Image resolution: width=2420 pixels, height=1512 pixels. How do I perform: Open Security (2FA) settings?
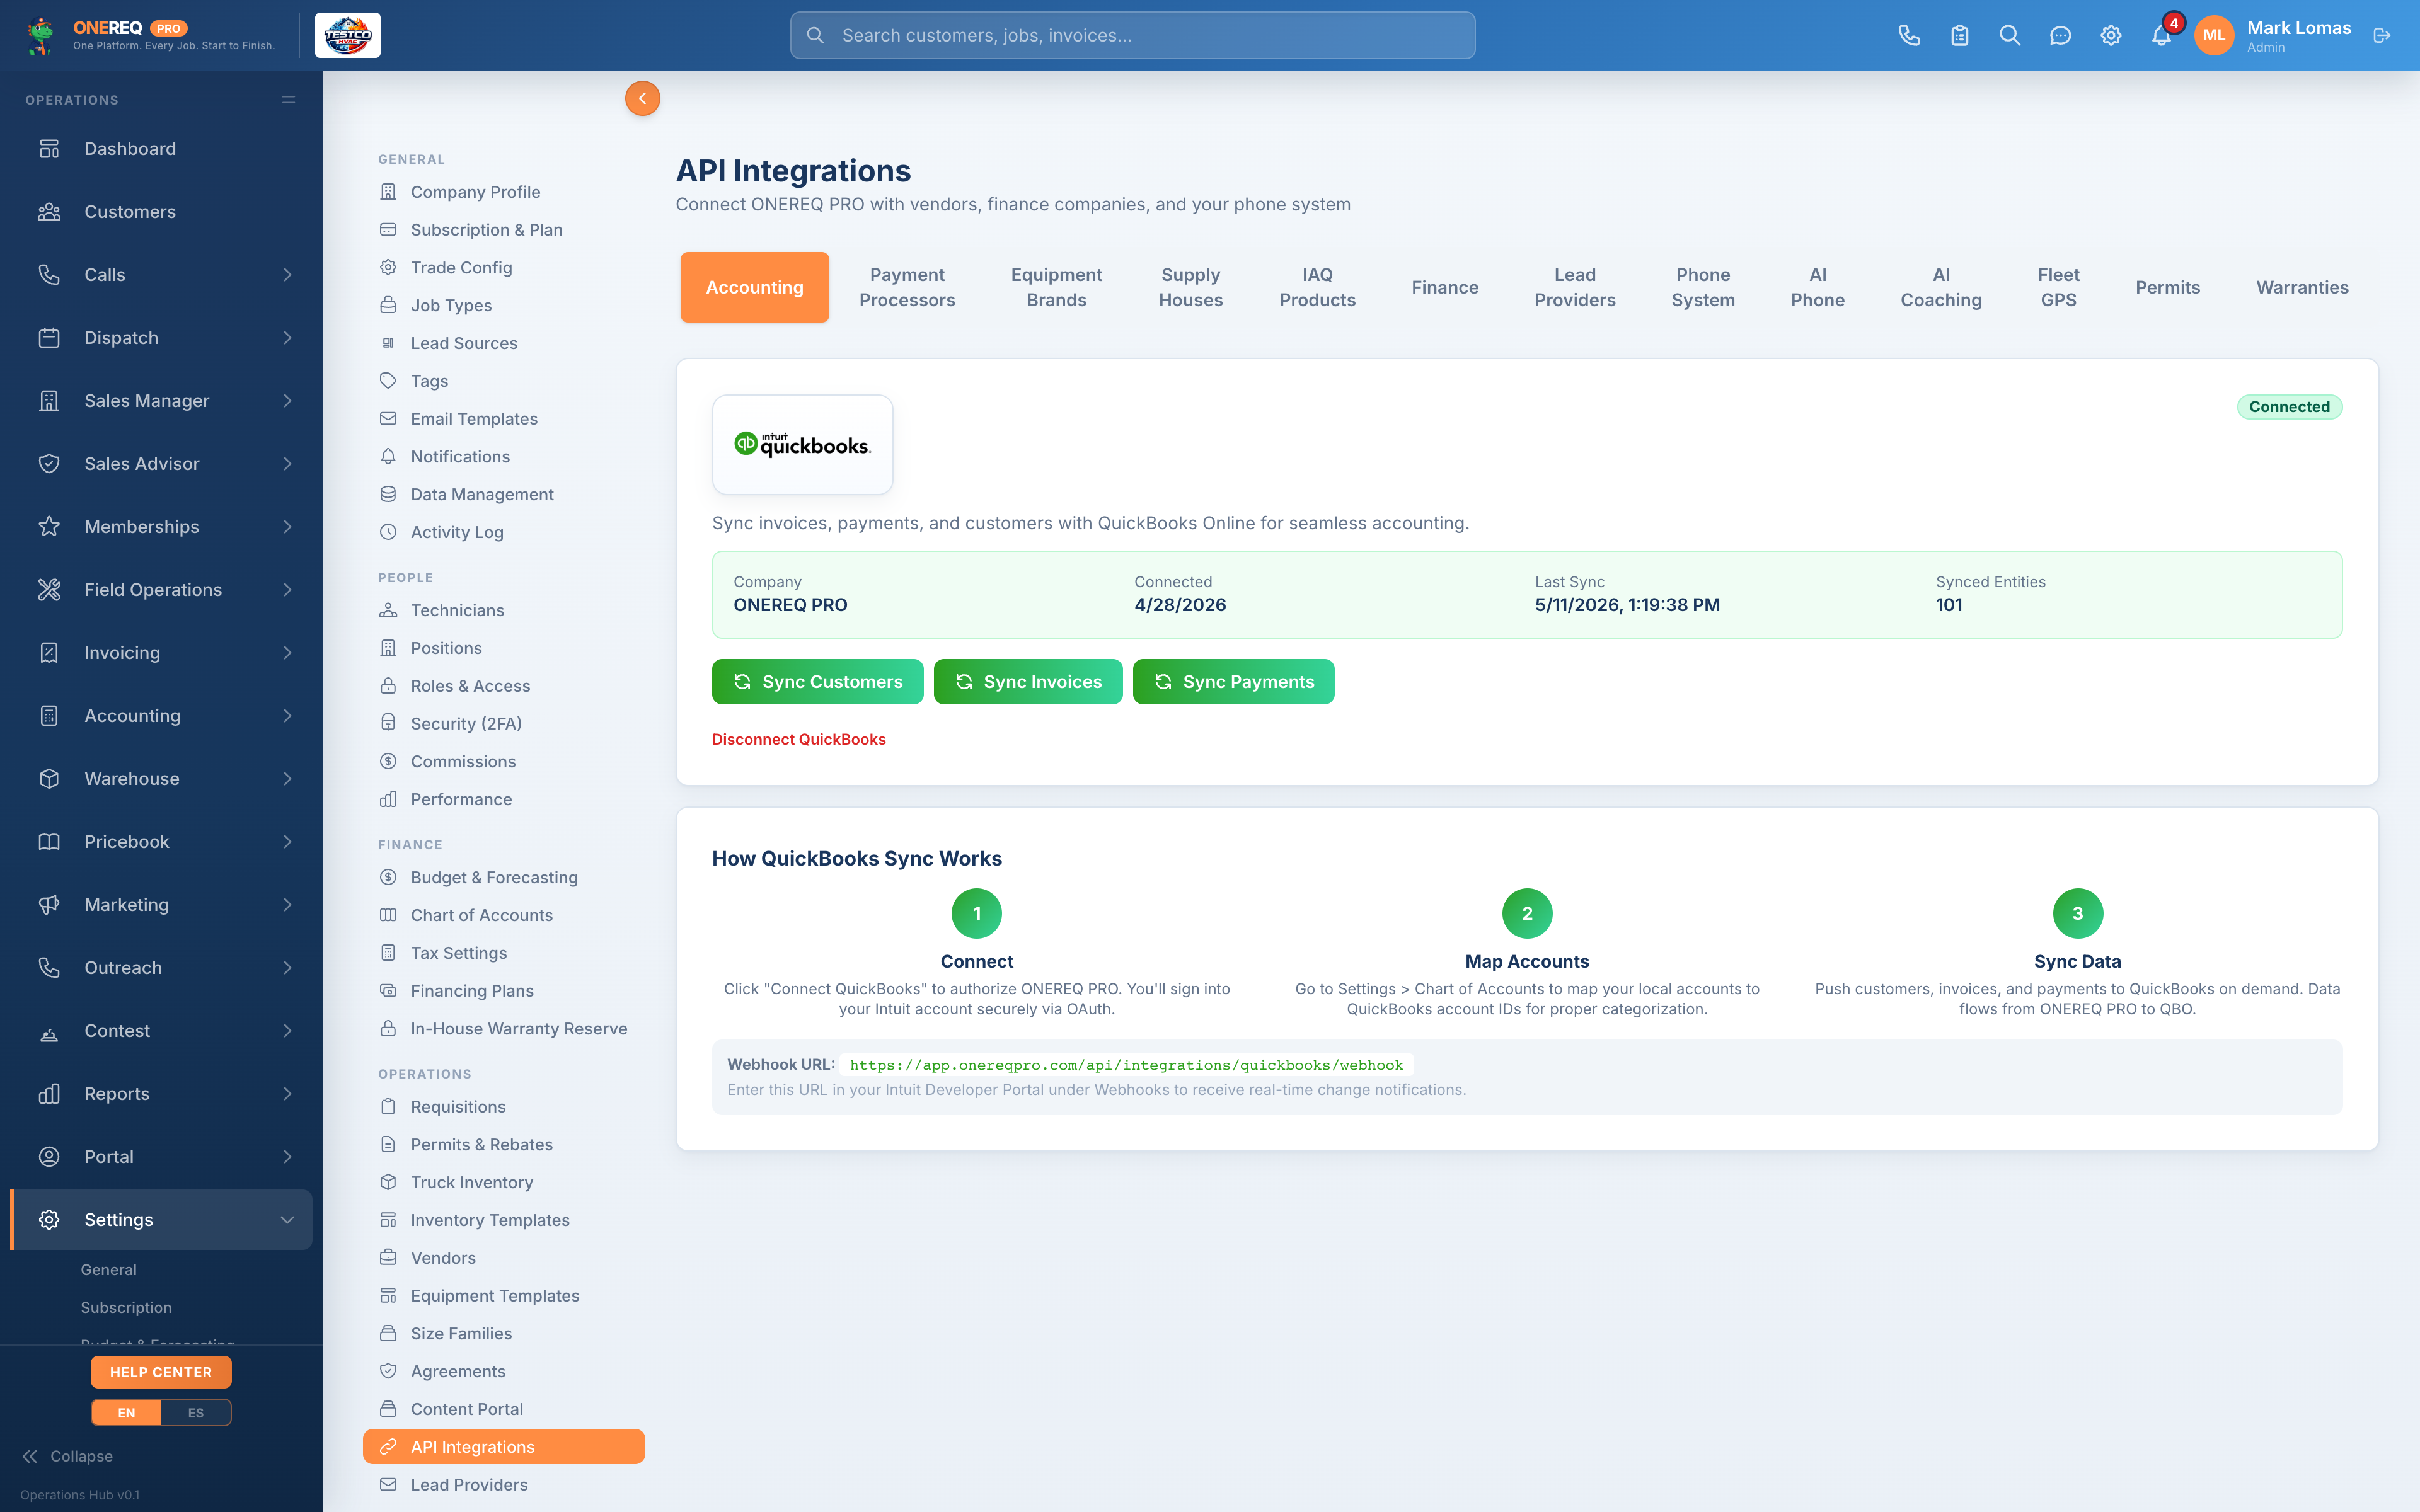point(504,724)
